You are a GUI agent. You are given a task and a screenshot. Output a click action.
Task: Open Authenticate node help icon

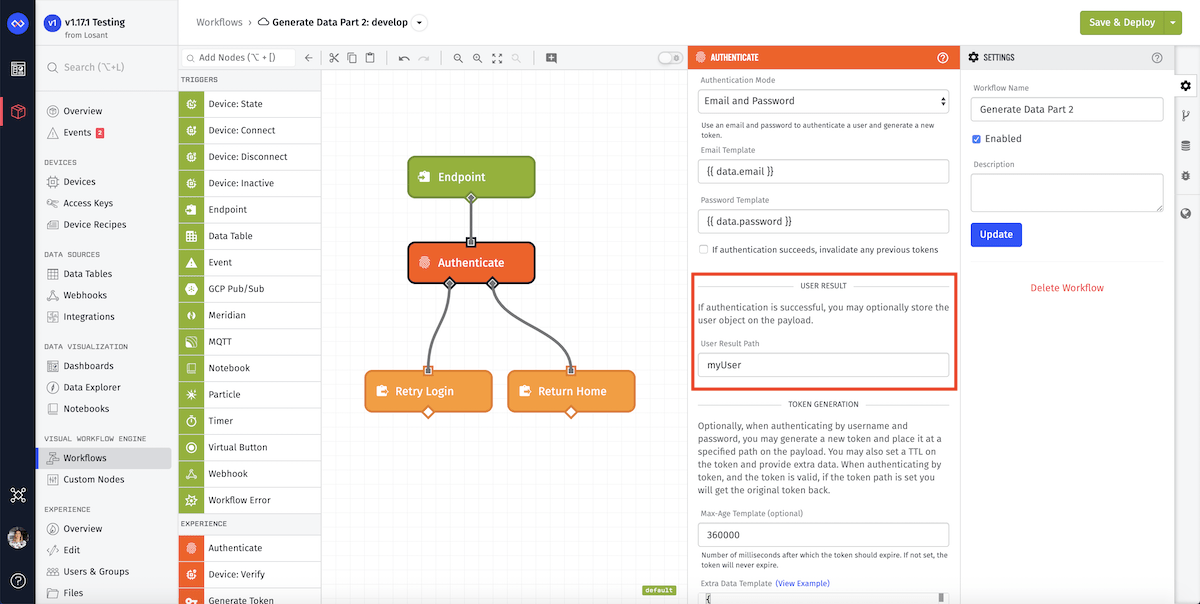pos(942,58)
